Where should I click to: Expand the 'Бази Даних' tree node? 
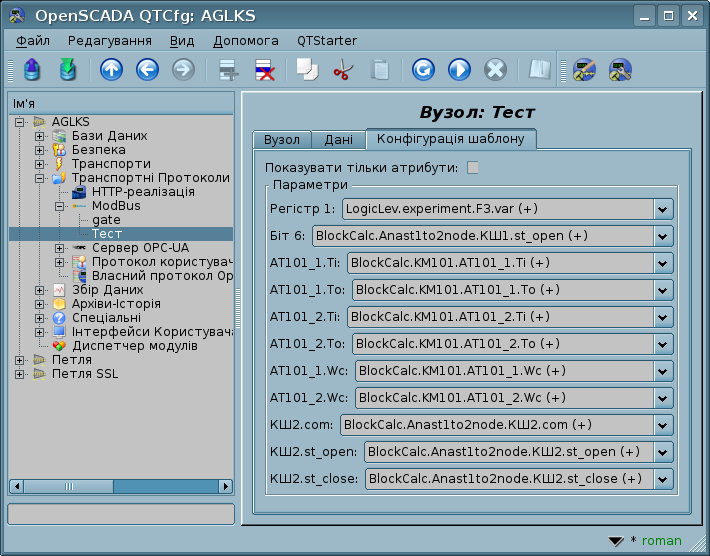[x=39, y=136]
